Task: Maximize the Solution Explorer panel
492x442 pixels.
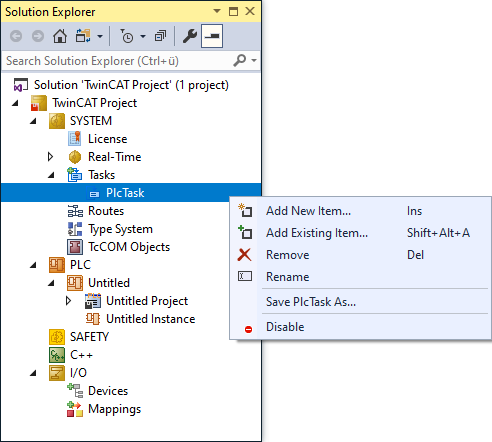Action: tap(233, 11)
